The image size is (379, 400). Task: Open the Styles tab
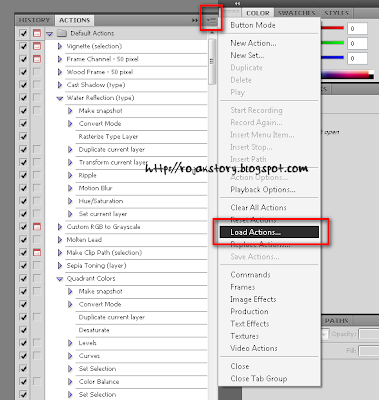click(x=337, y=13)
